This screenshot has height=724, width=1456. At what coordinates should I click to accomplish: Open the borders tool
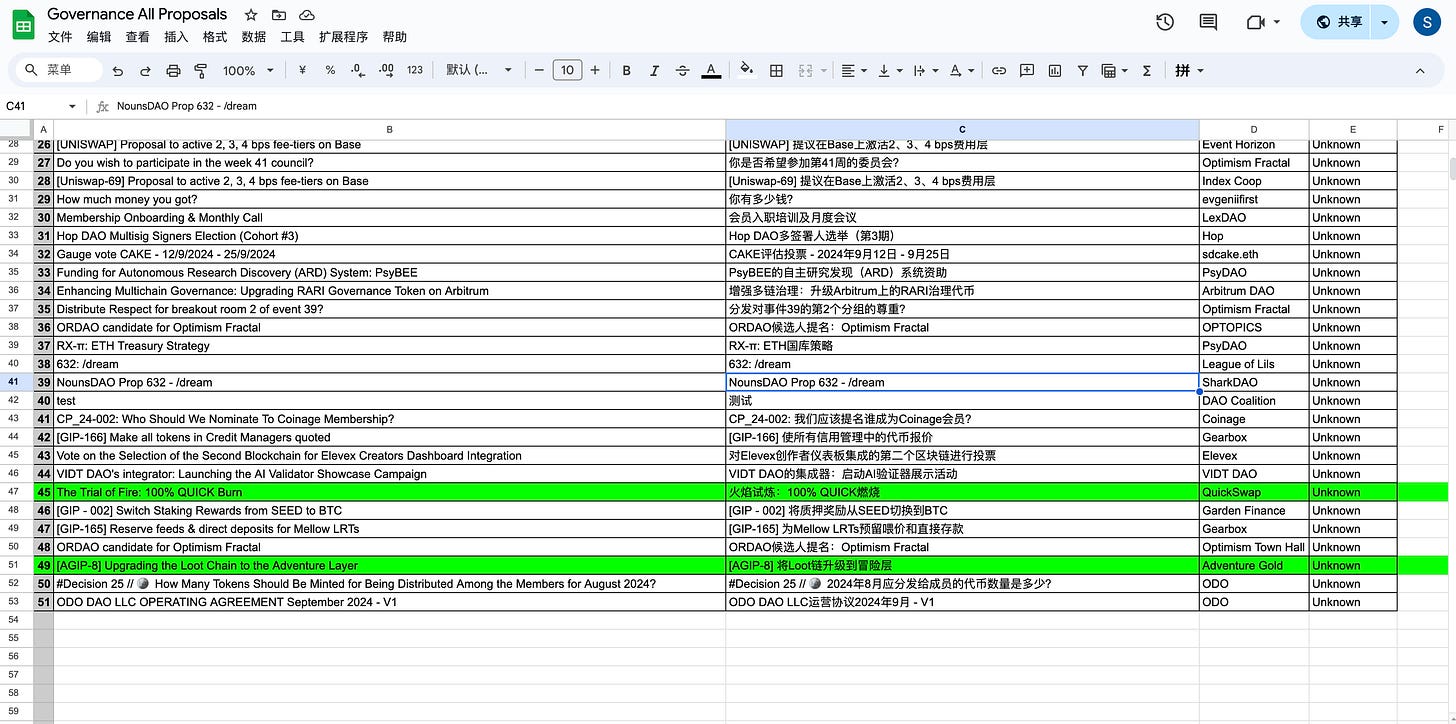776,70
